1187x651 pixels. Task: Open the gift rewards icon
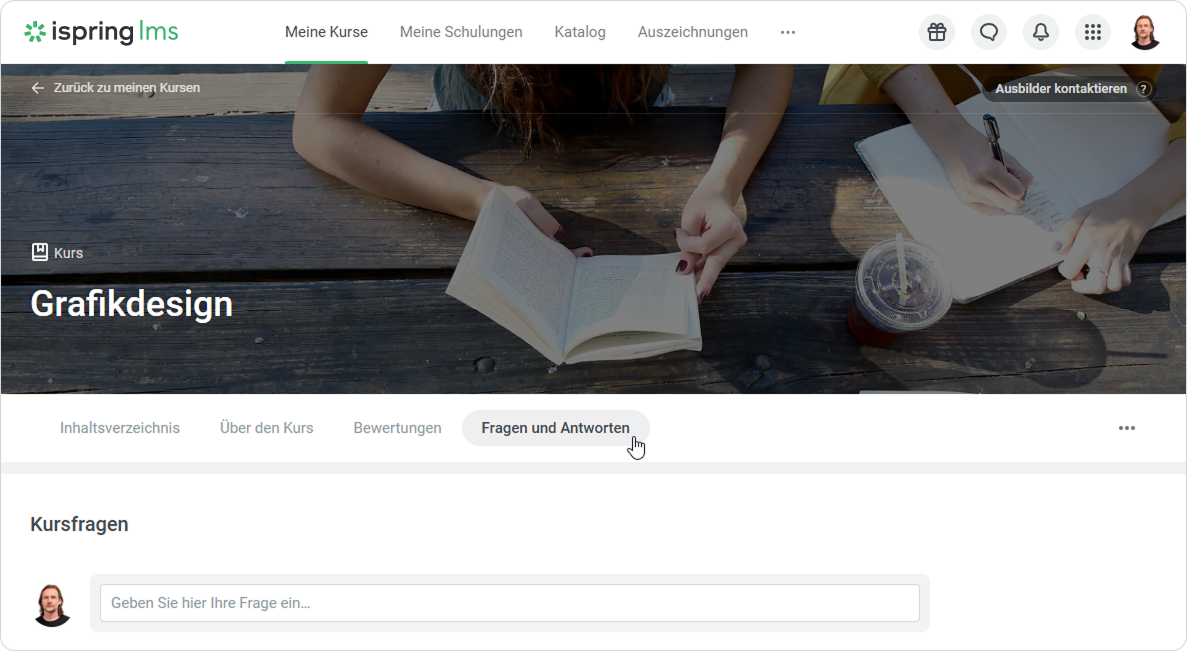coord(936,32)
